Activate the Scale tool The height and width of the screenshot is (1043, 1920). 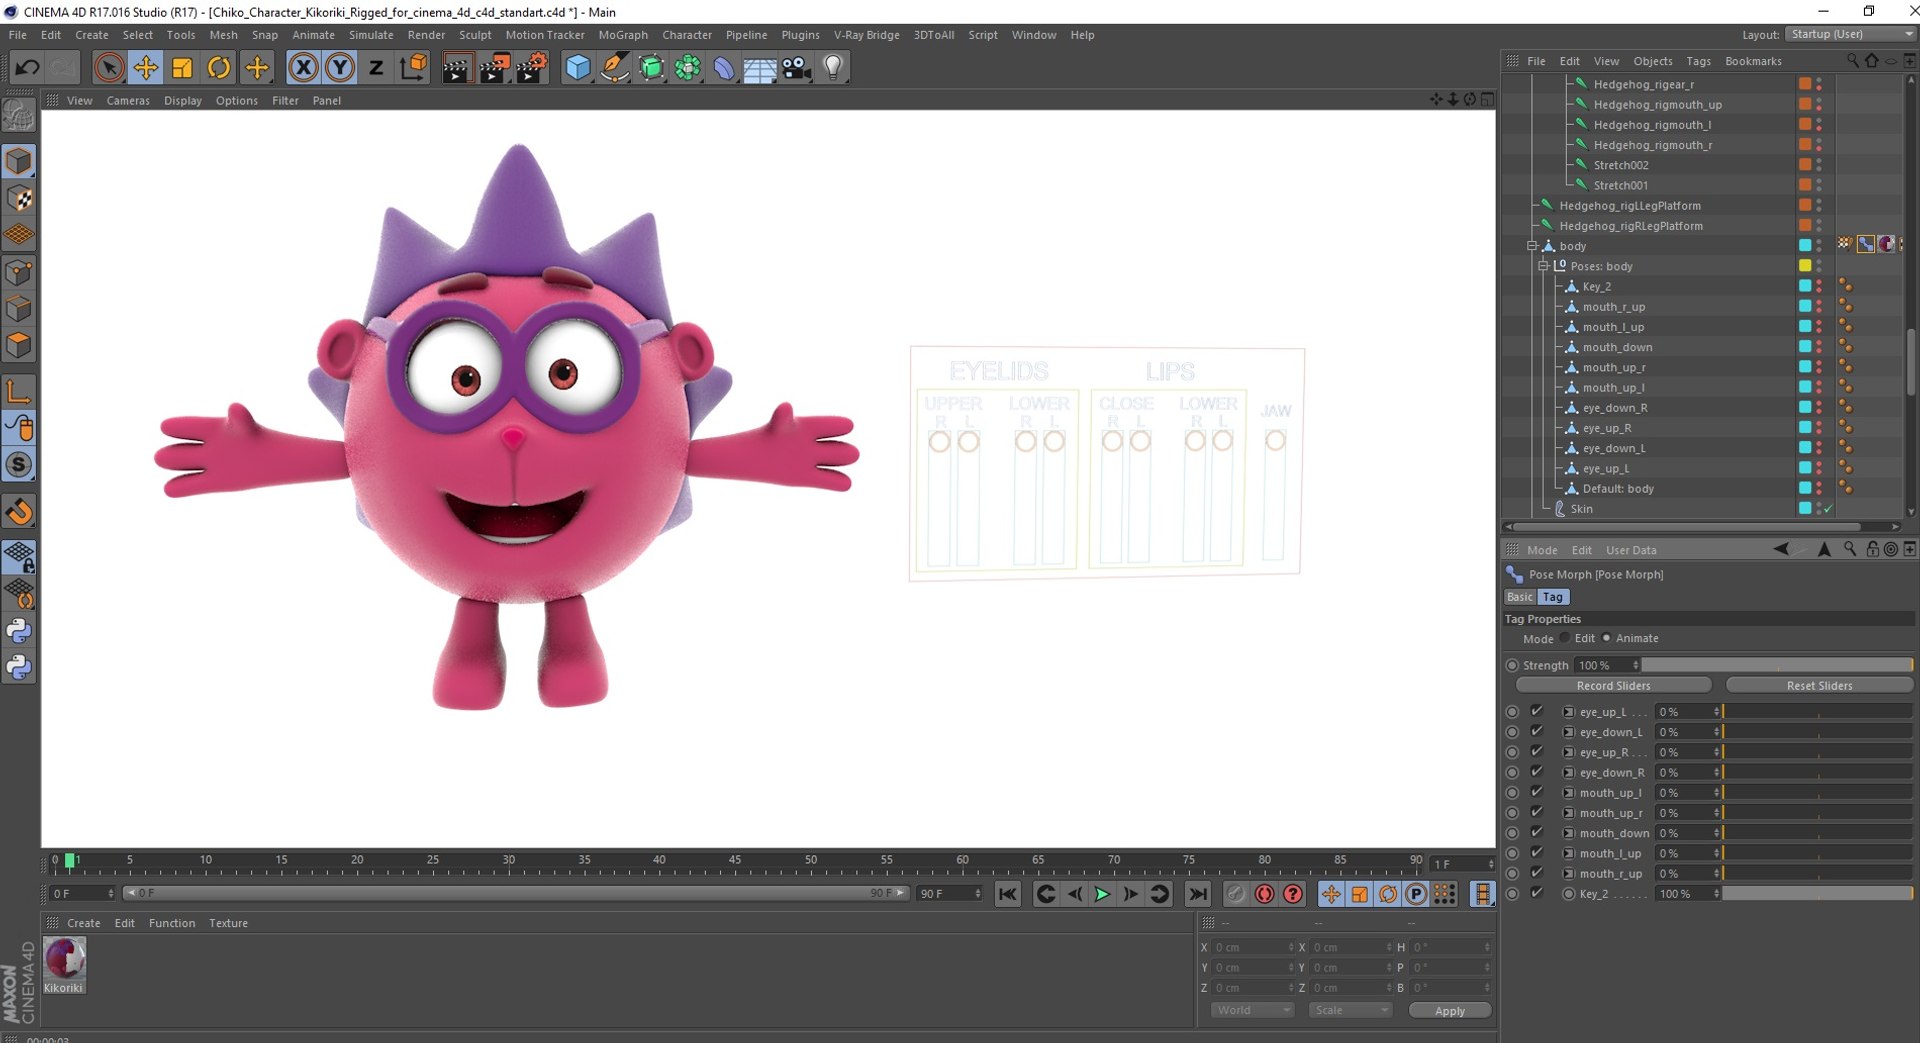click(x=182, y=68)
